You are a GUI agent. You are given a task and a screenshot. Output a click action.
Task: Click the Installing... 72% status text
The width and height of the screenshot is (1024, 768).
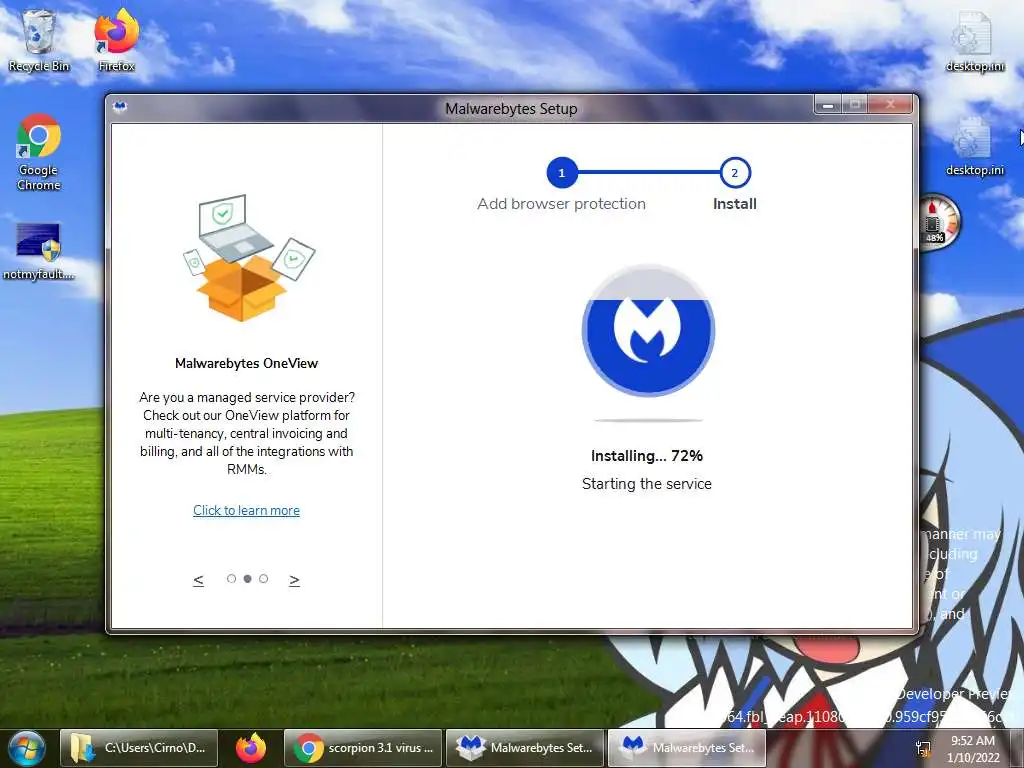pyautogui.click(x=647, y=456)
